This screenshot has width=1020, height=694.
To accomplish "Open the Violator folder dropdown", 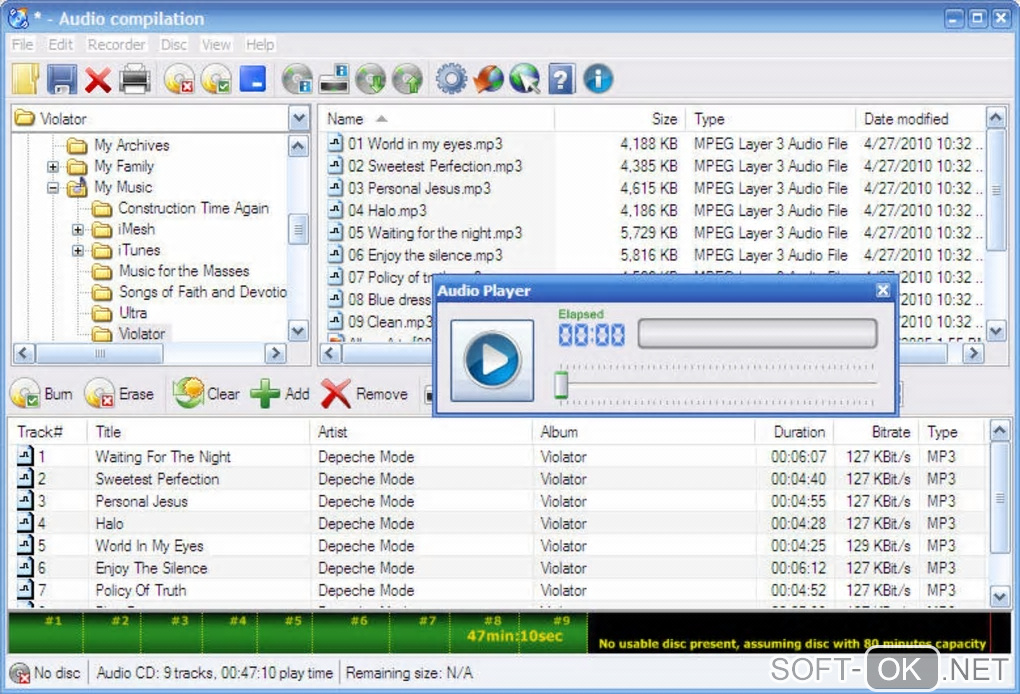I will point(299,118).
